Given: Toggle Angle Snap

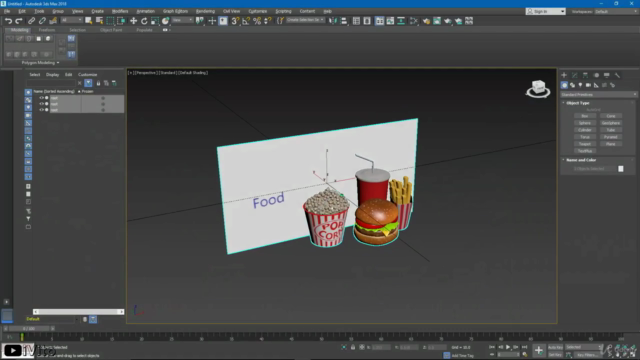Looking at the screenshot, I should [246, 21].
